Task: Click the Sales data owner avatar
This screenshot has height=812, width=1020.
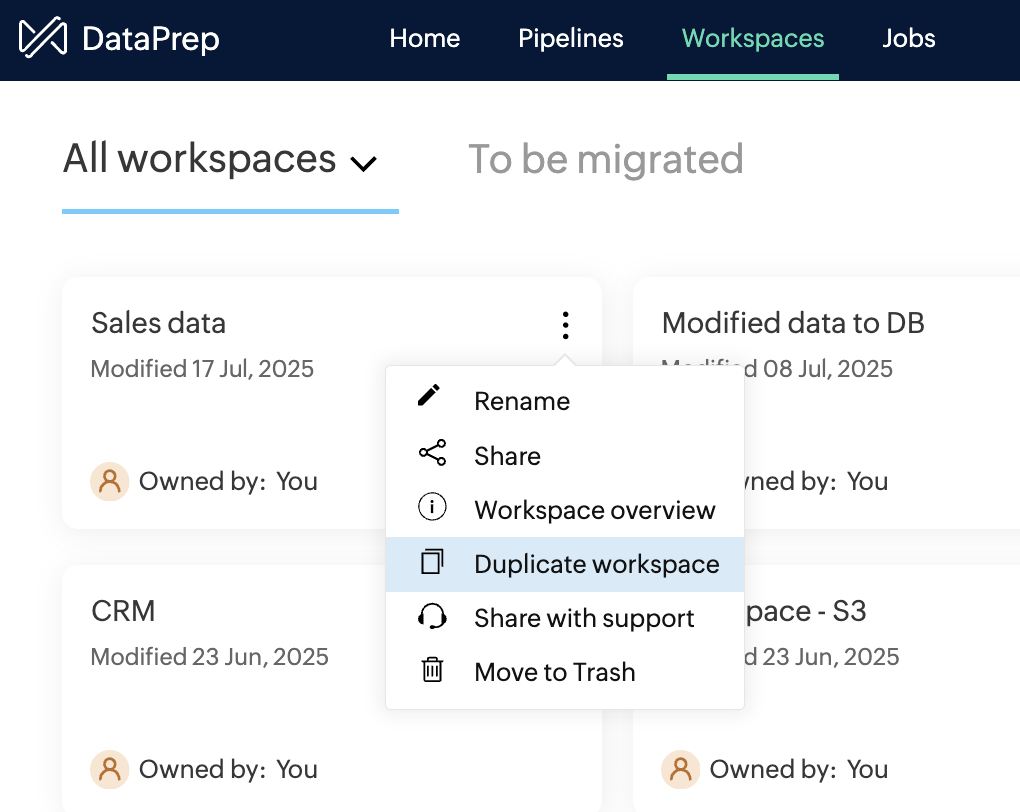Action: pos(110,481)
